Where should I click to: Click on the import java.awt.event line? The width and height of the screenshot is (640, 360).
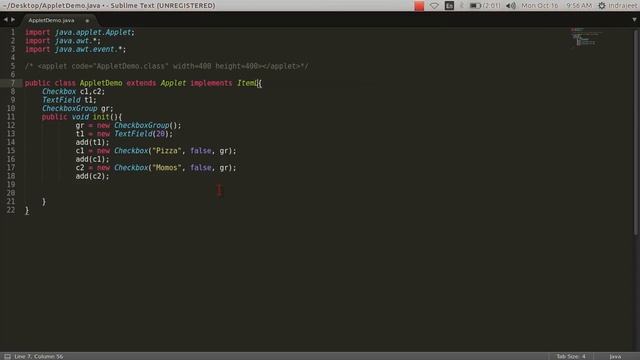point(76,49)
